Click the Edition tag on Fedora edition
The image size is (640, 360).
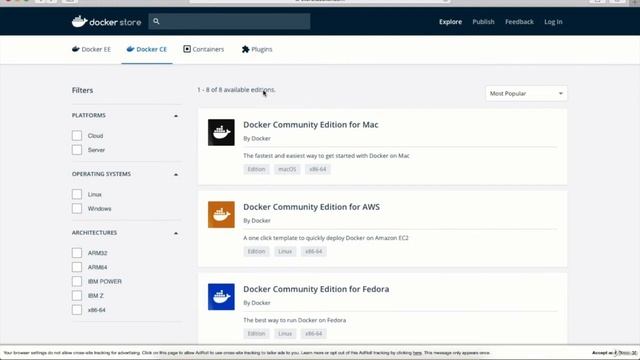point(256,334)
